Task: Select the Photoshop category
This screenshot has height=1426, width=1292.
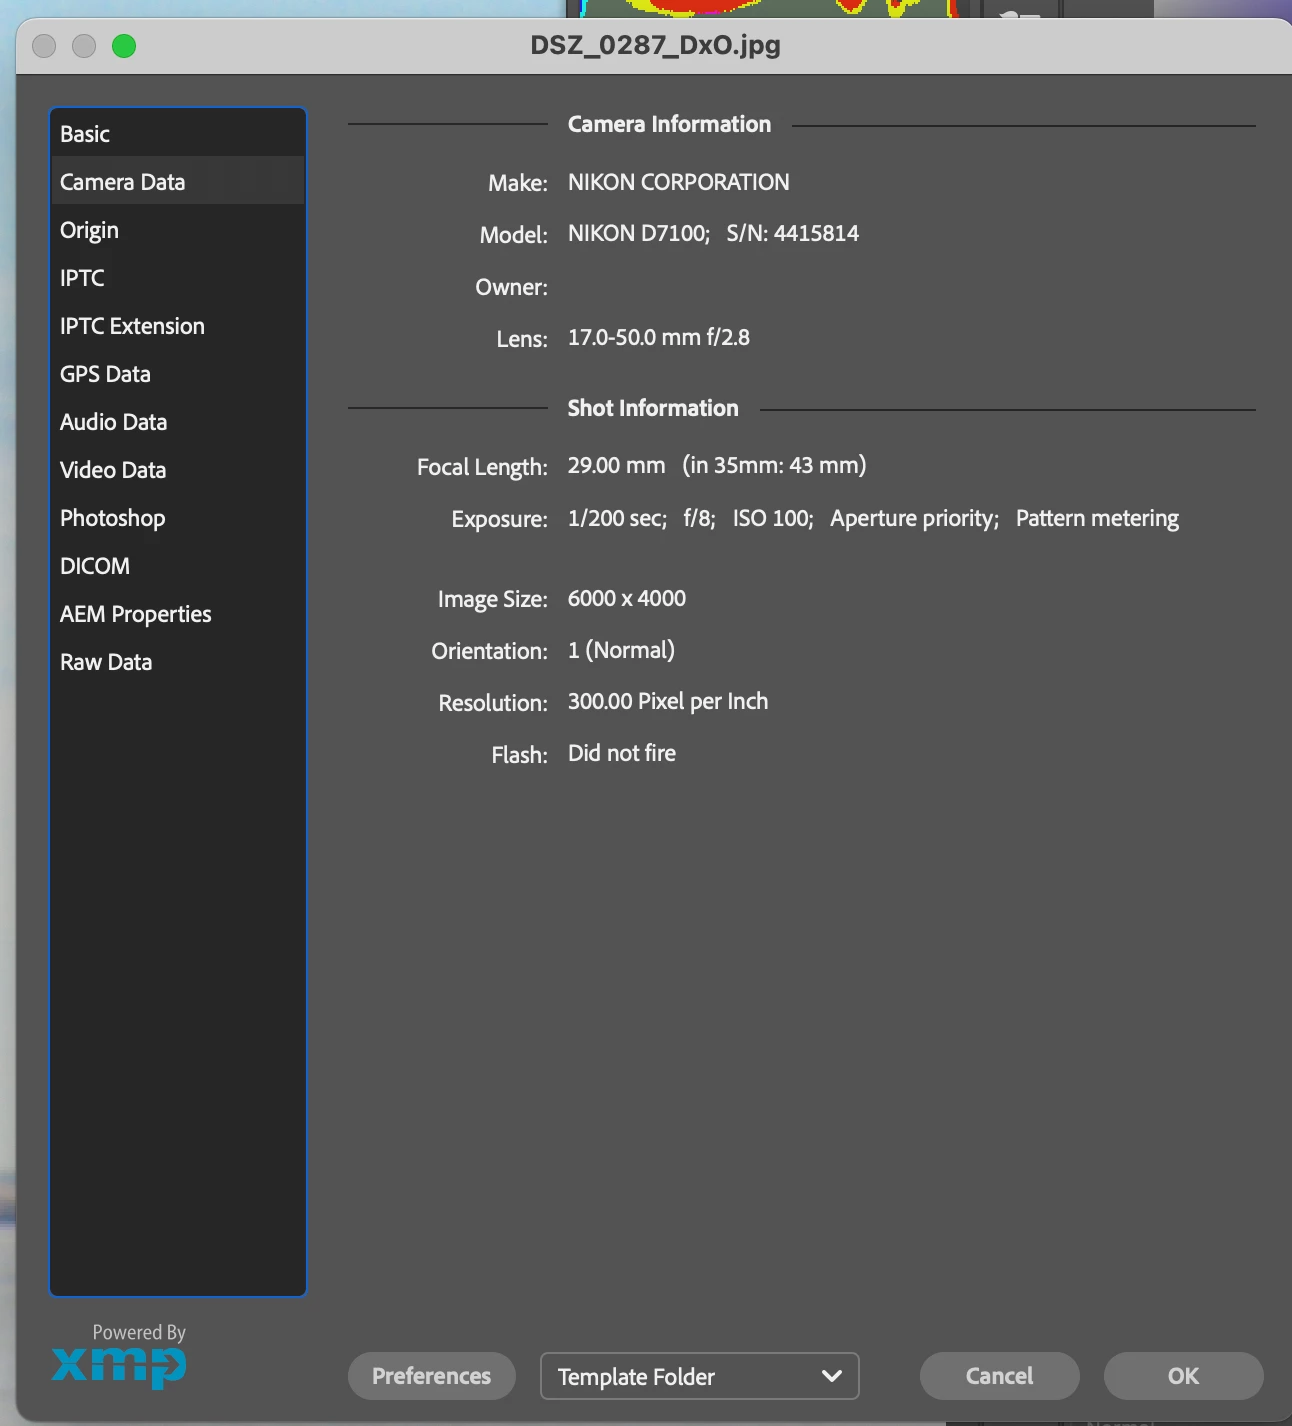Action: (x=177, y=517)
